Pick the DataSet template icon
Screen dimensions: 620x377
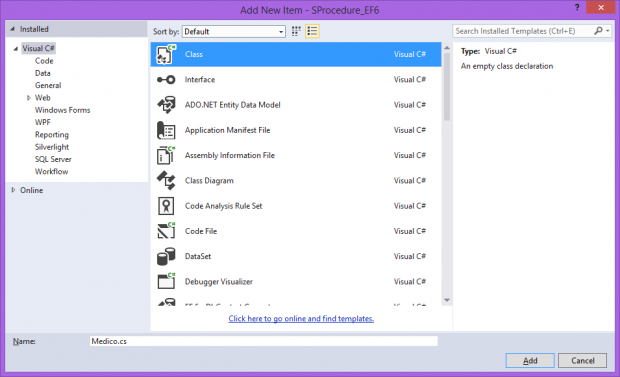[x=166, y=256]
